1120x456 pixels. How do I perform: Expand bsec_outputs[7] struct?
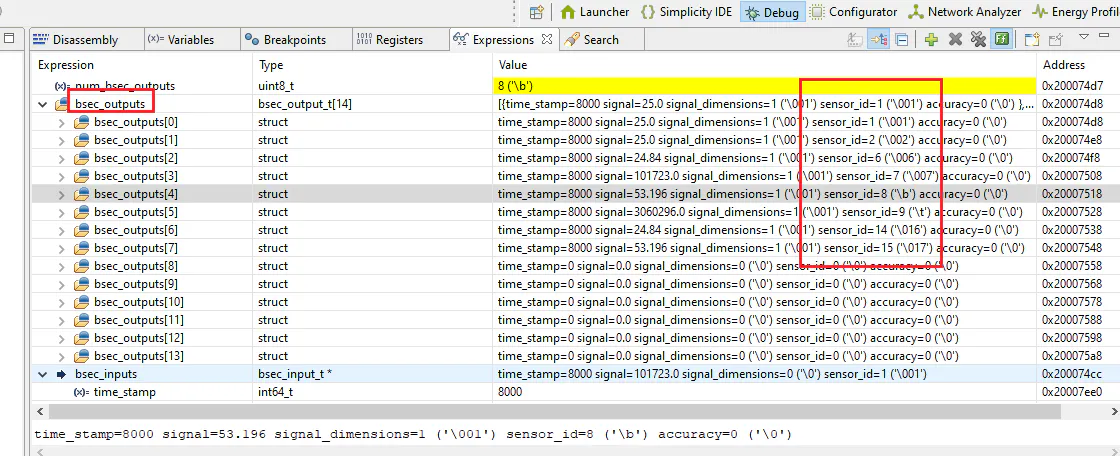(61, 248)
